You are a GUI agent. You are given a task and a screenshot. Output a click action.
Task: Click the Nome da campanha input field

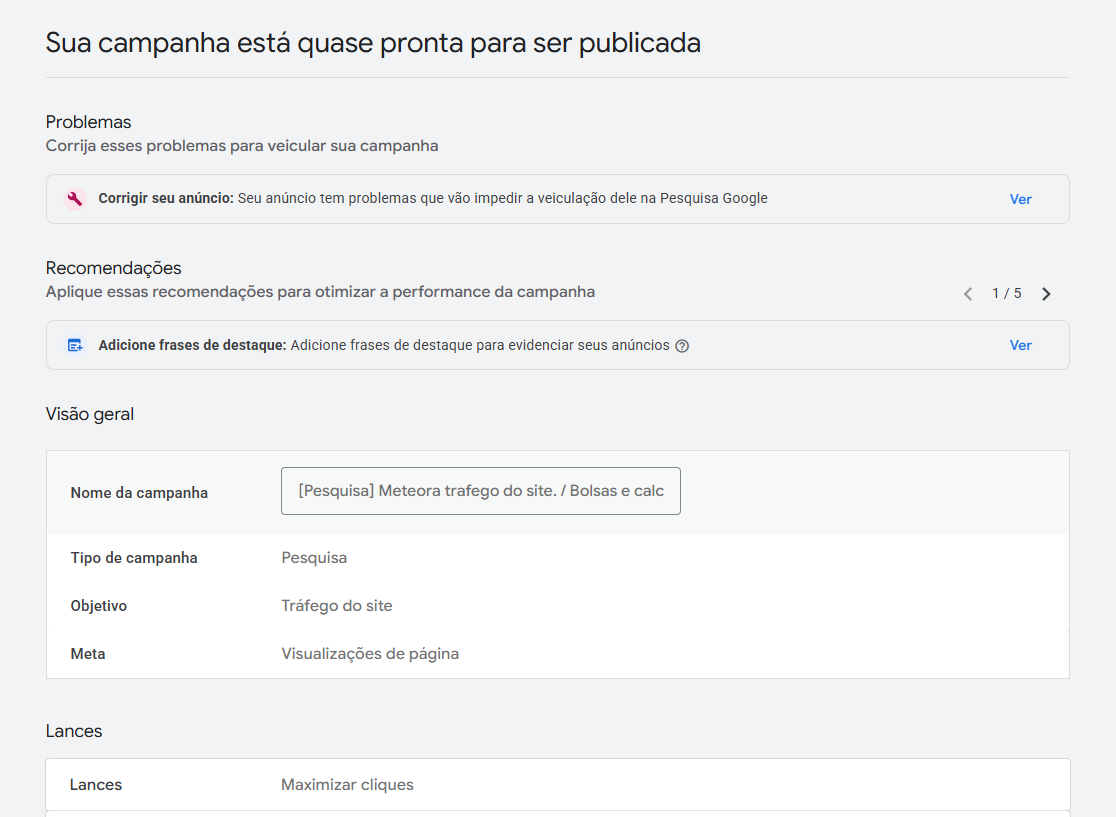(x=481, y=491)
